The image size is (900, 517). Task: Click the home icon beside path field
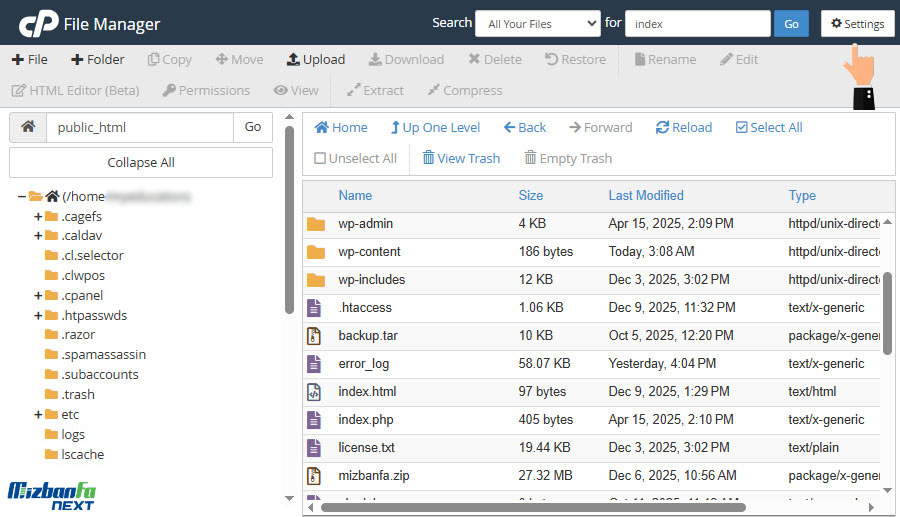[x=28, y=127]
